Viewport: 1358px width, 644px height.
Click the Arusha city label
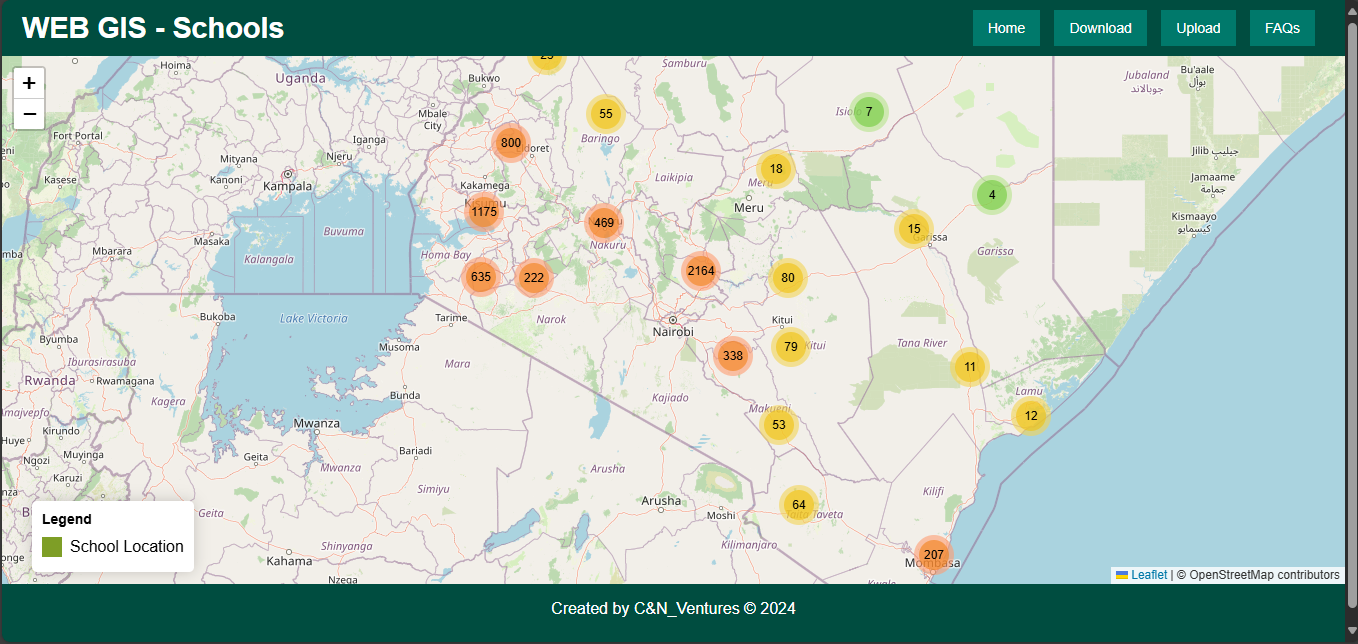661,501
